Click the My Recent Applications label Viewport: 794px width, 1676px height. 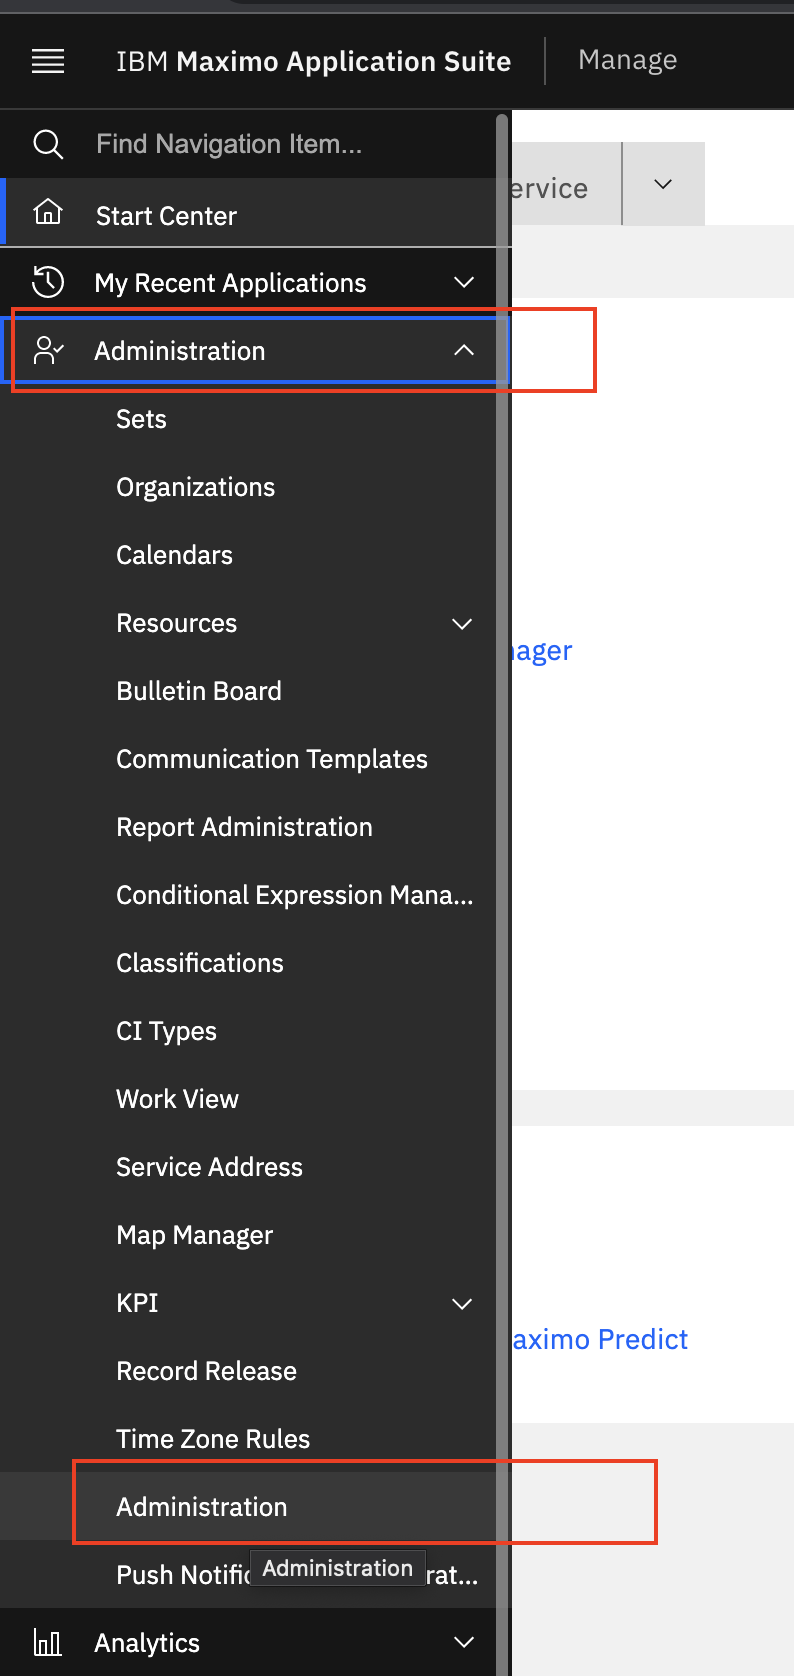230,283
